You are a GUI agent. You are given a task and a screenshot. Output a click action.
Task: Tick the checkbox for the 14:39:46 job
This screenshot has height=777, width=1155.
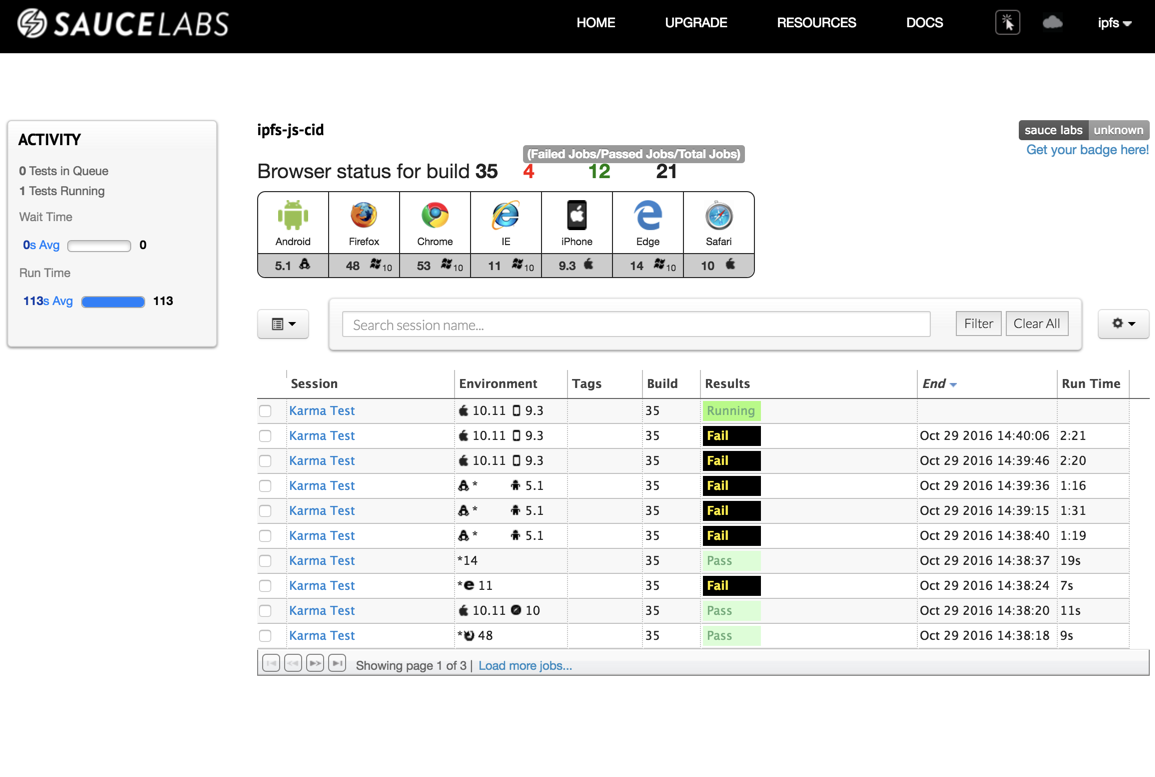click(265, 461)
